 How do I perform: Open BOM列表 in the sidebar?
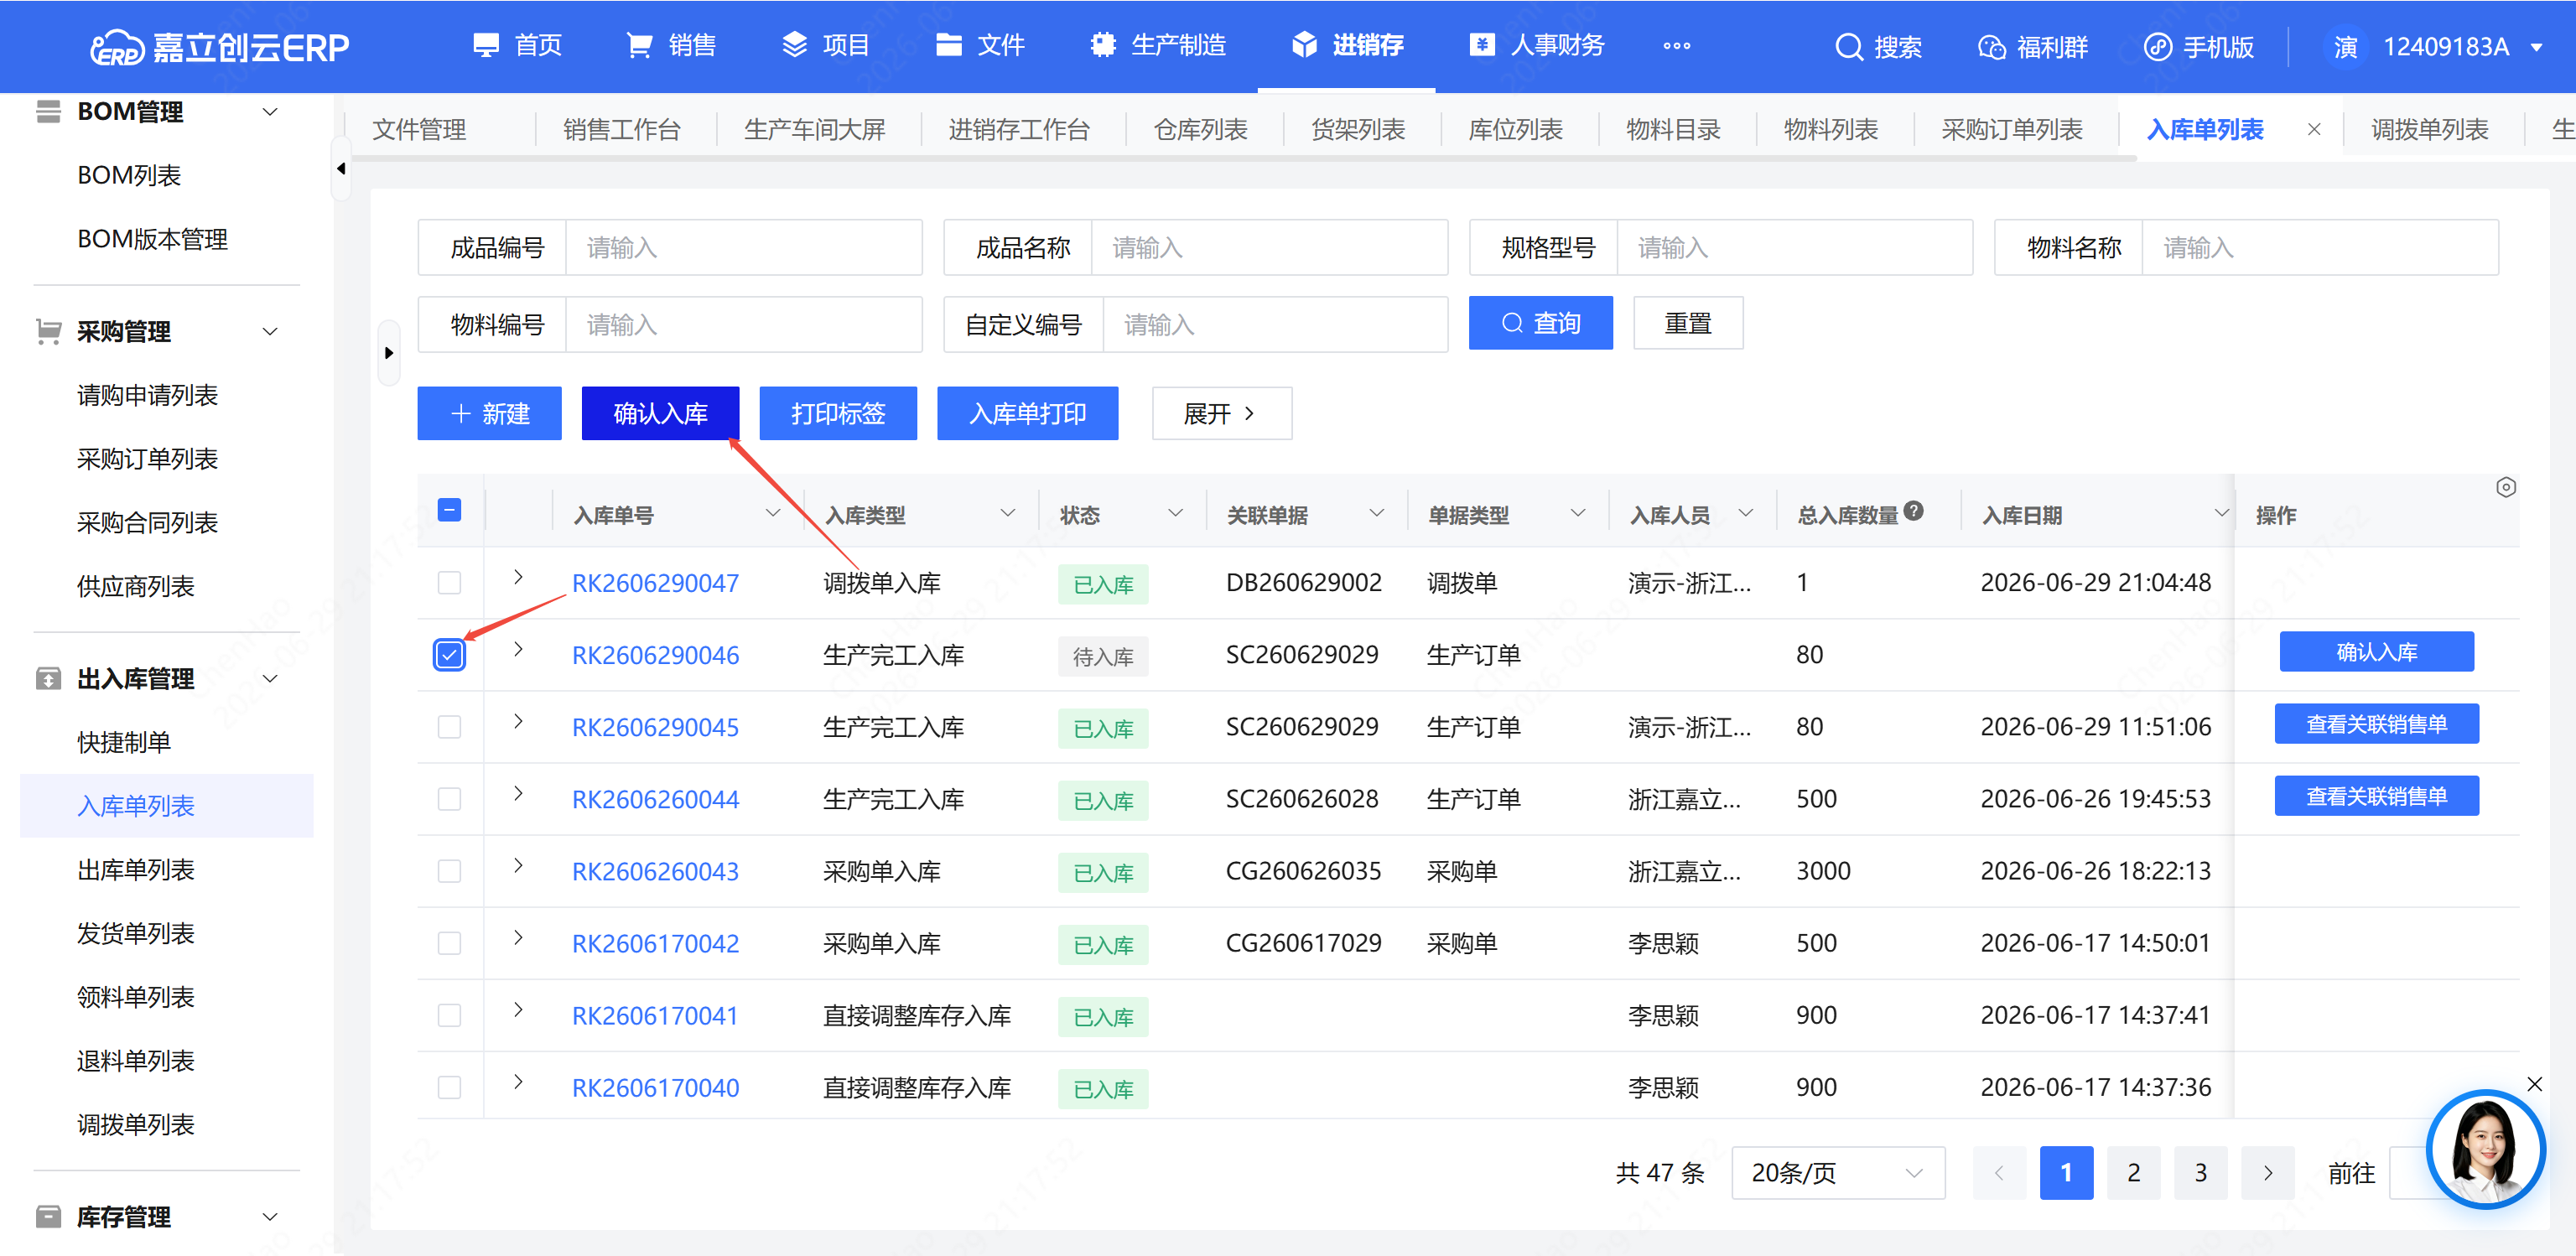(x=129, y=176)
